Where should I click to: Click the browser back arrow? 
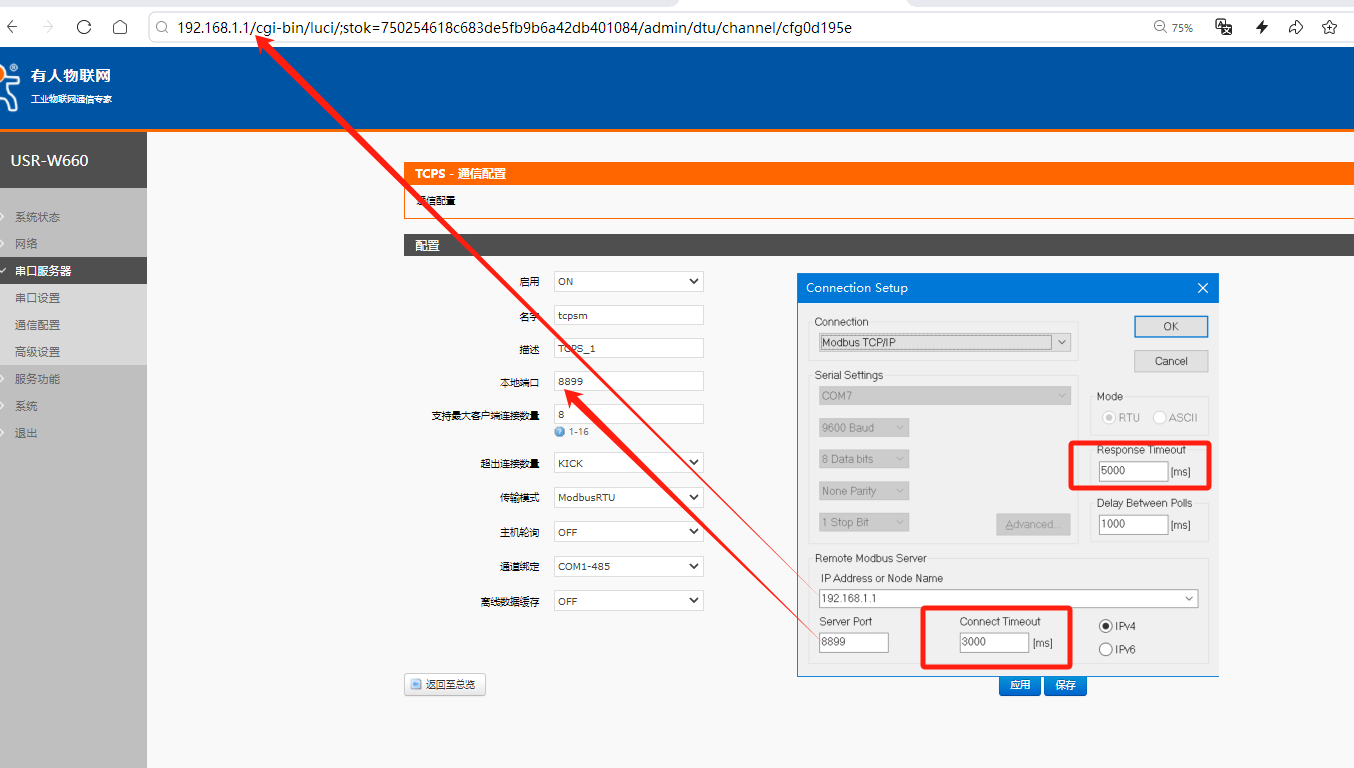tap(12, 28)
